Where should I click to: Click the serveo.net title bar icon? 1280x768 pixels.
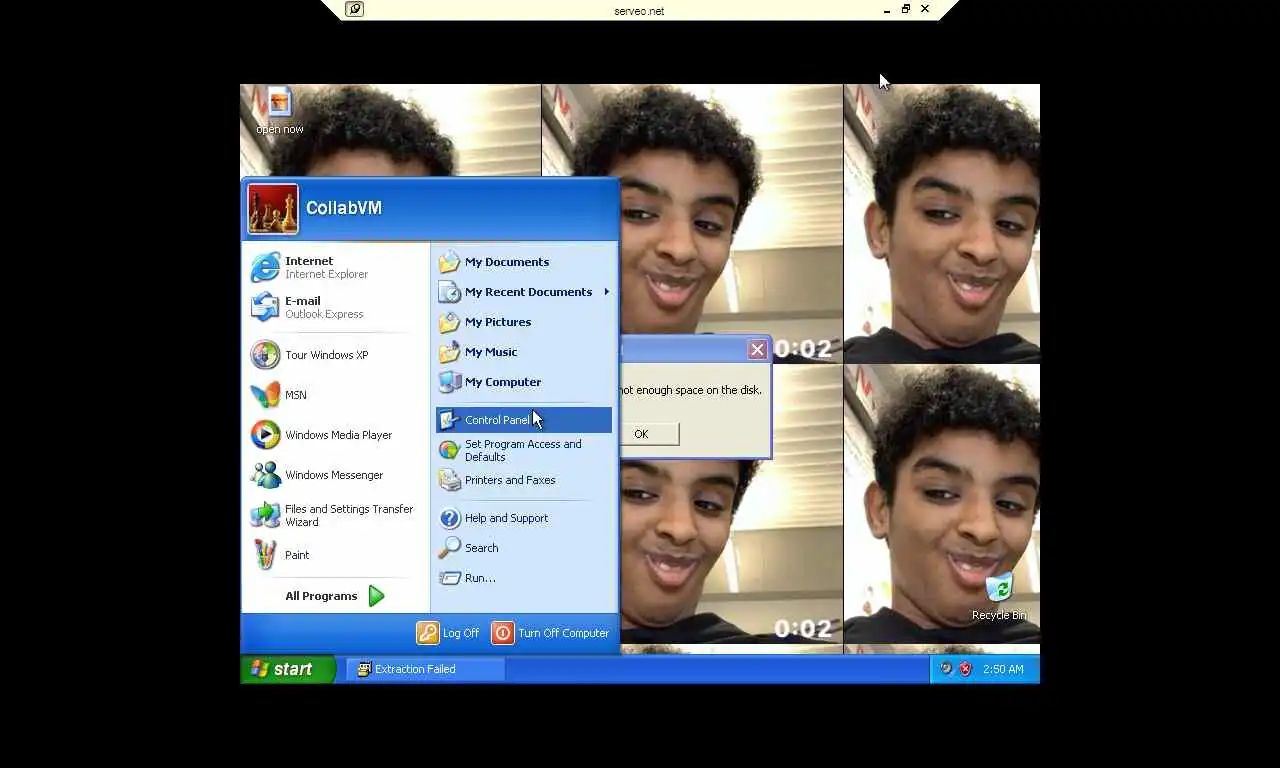354,9
